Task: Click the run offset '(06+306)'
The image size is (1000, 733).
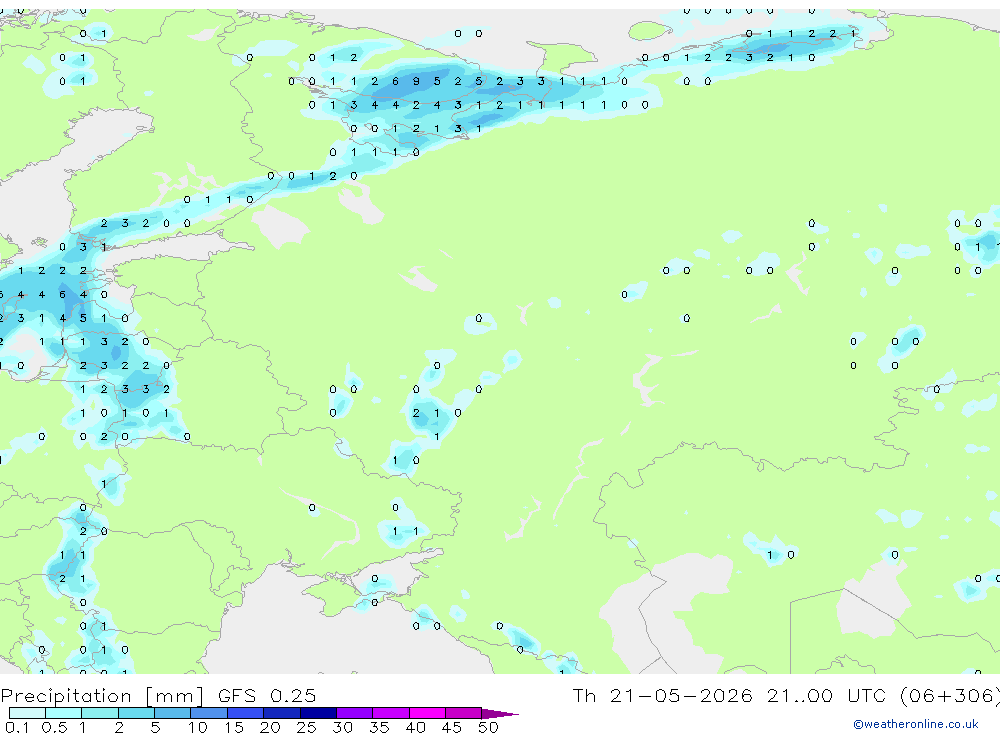Action: pos(950,695)
